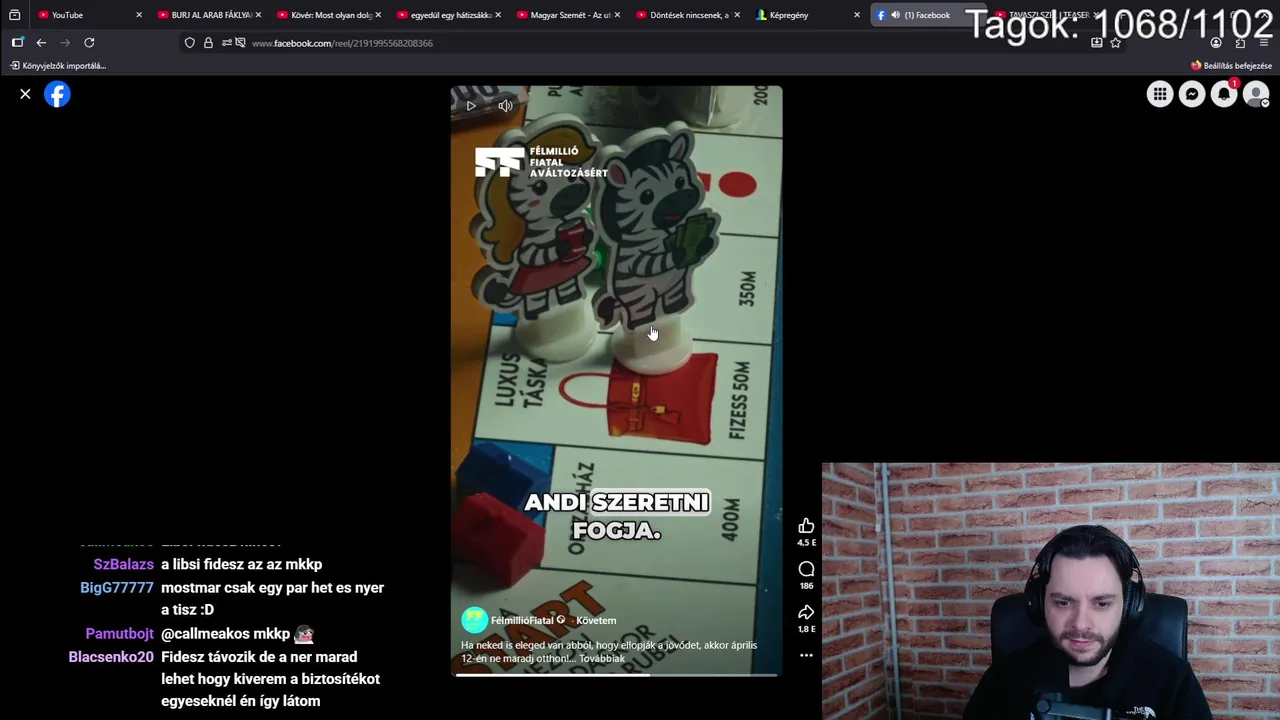Screen dimensions: 1280x720
Task: Reload the page
Action: tap(89, 43)
